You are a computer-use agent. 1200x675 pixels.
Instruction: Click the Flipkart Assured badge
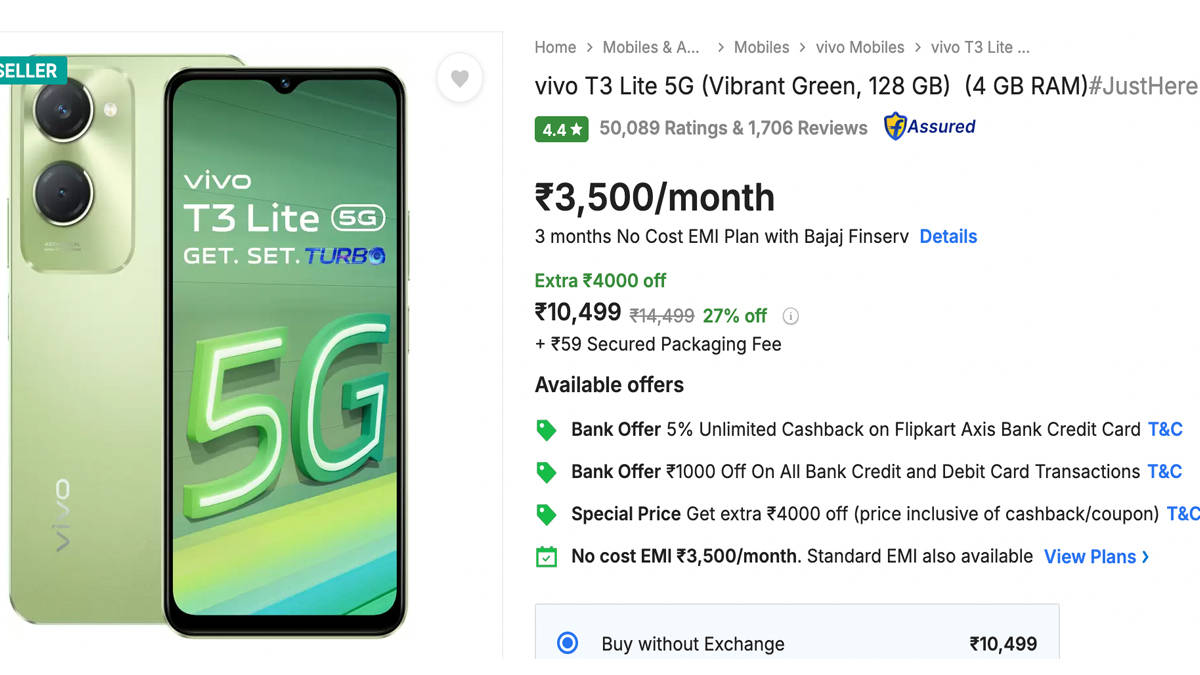point(929,127)
